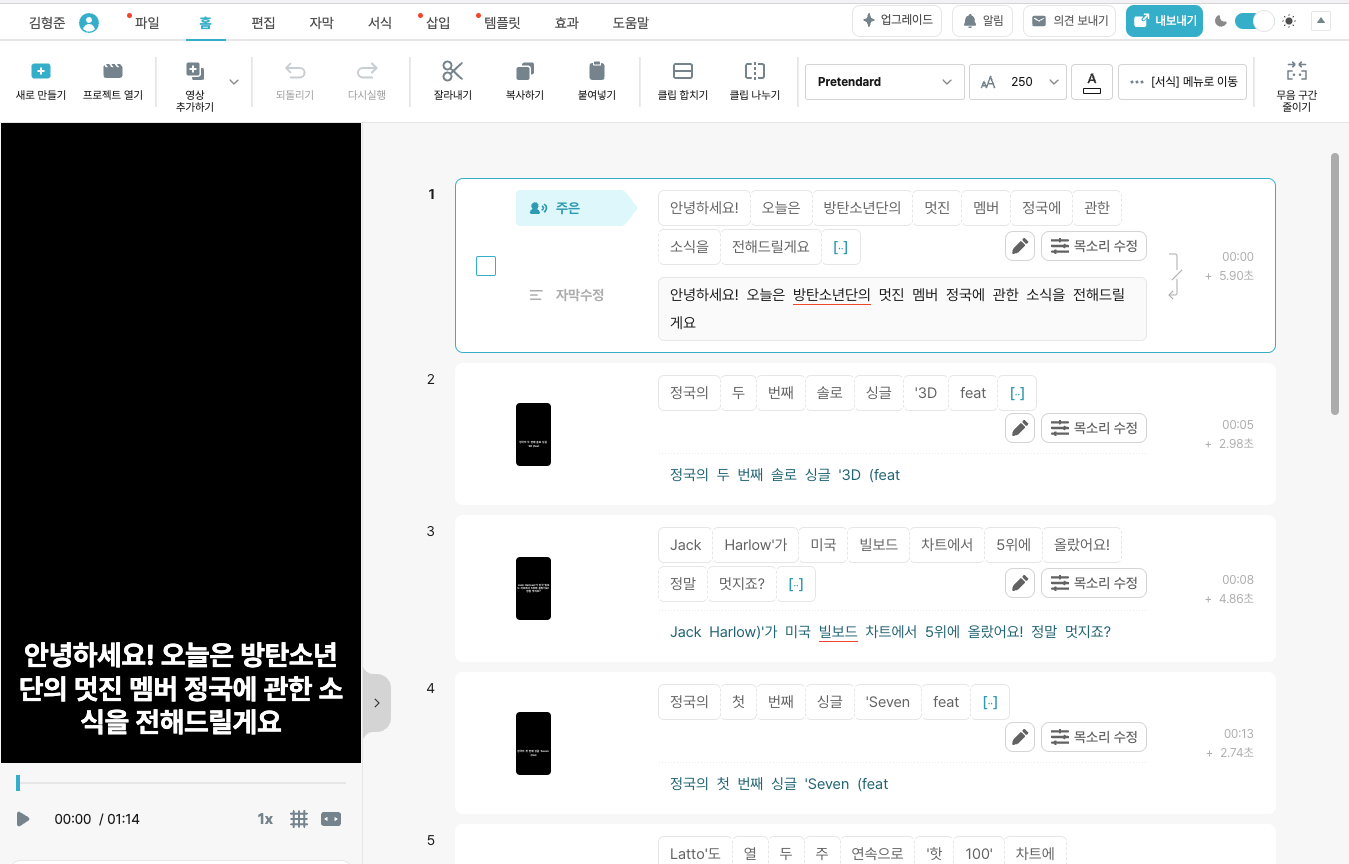The image size is (1349, 864).
Task: Select clip 4 thumbnail
Action: click(x=533, y=743)
